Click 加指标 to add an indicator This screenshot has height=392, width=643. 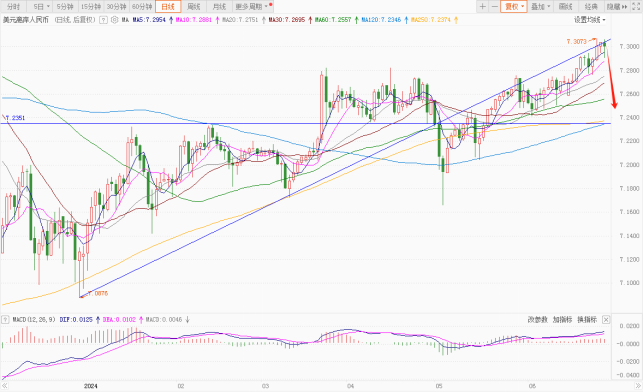tap(562, 319)
